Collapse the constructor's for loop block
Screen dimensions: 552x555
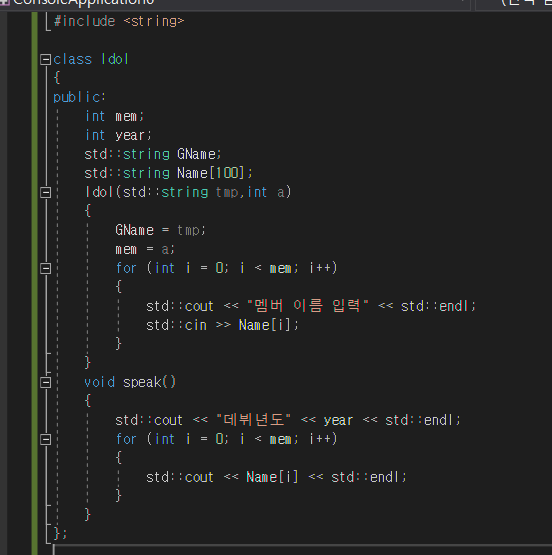point(45,268)
